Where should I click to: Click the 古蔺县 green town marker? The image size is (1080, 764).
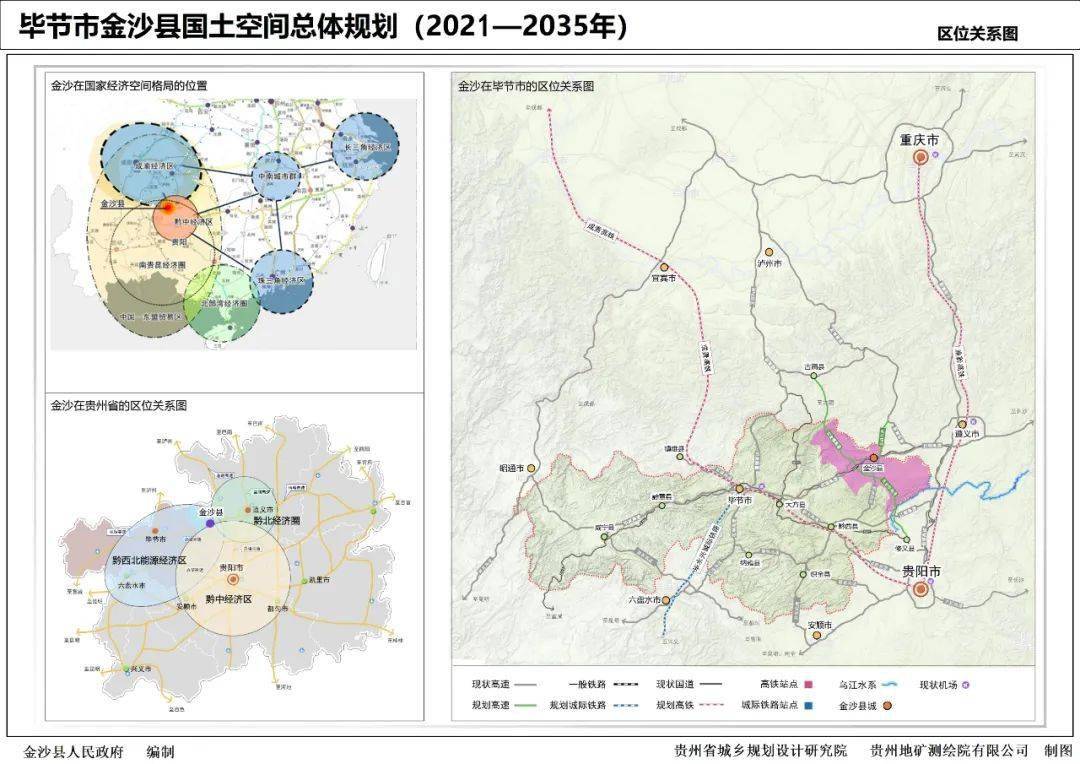(813, 375)
